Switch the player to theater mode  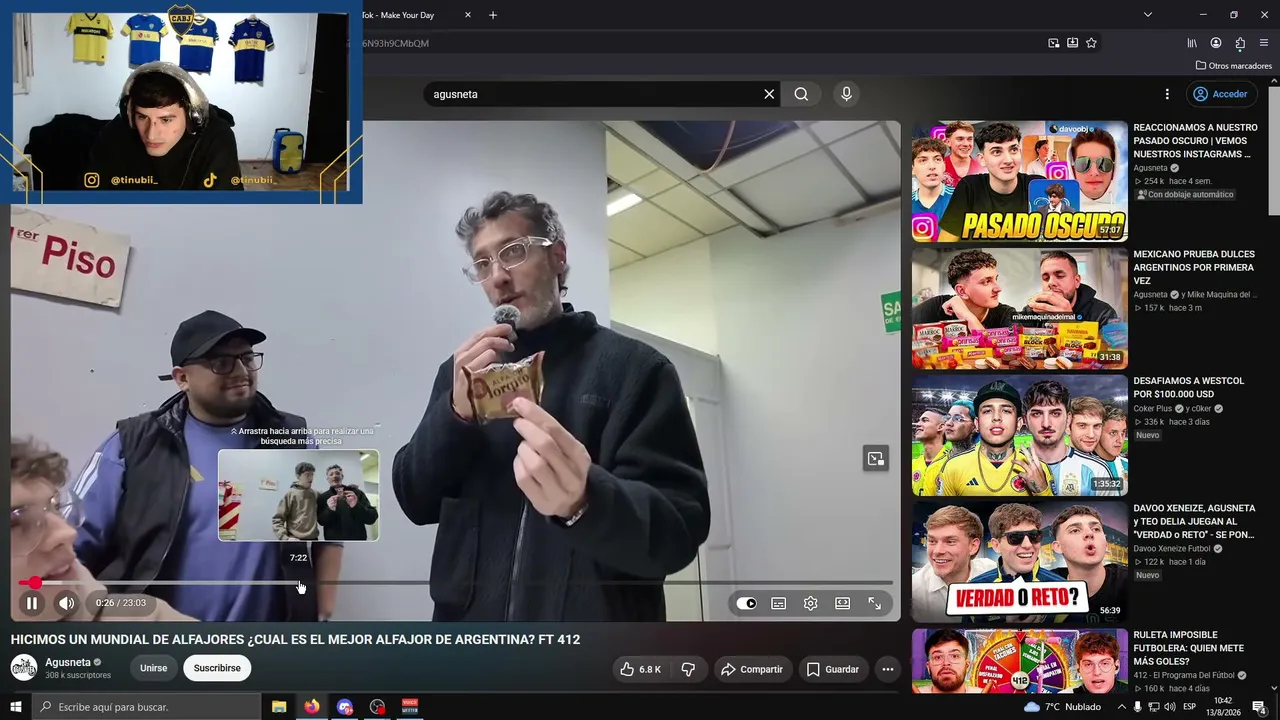843,603
